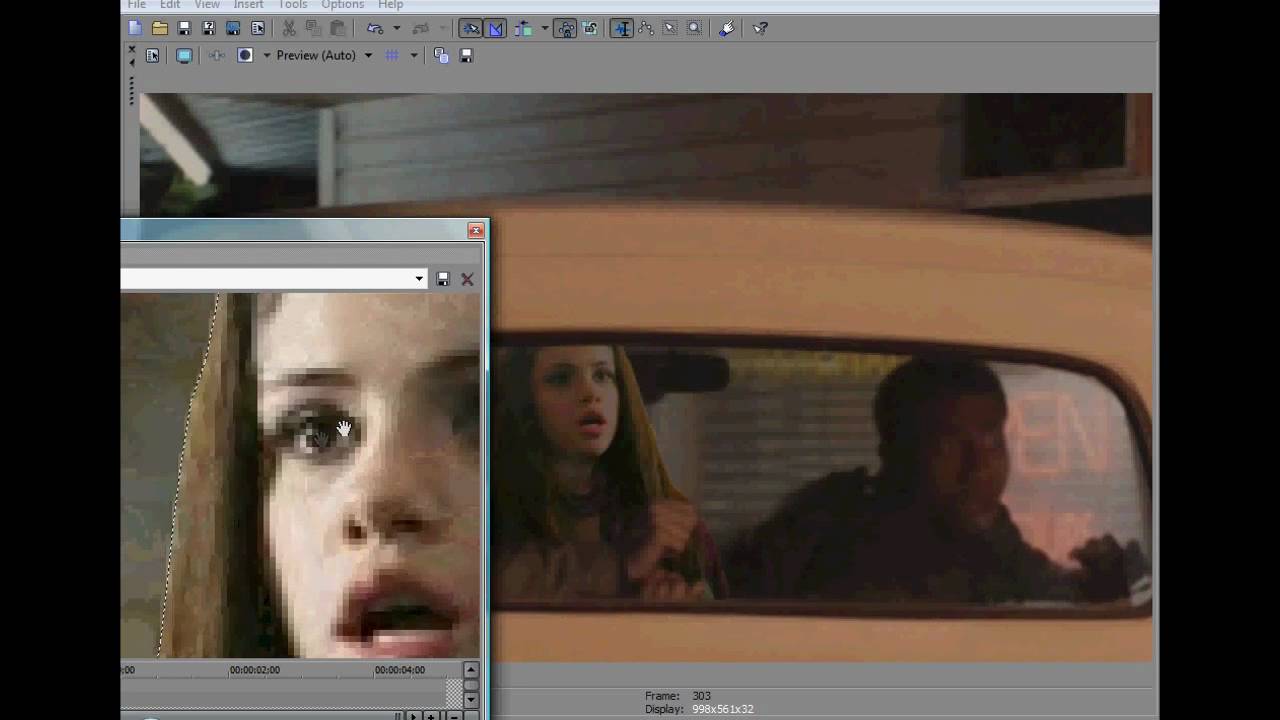Click the Save As icon

pyautogui.click(x=208, y=28)
